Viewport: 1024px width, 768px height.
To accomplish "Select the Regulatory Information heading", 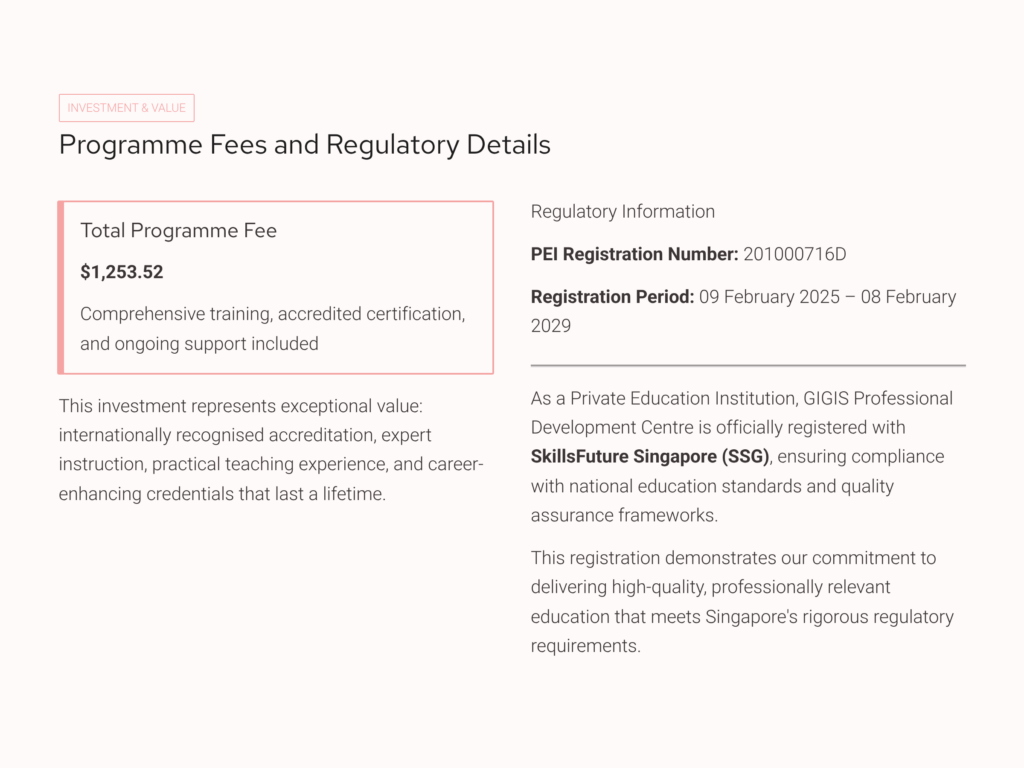I will [622, 212].
